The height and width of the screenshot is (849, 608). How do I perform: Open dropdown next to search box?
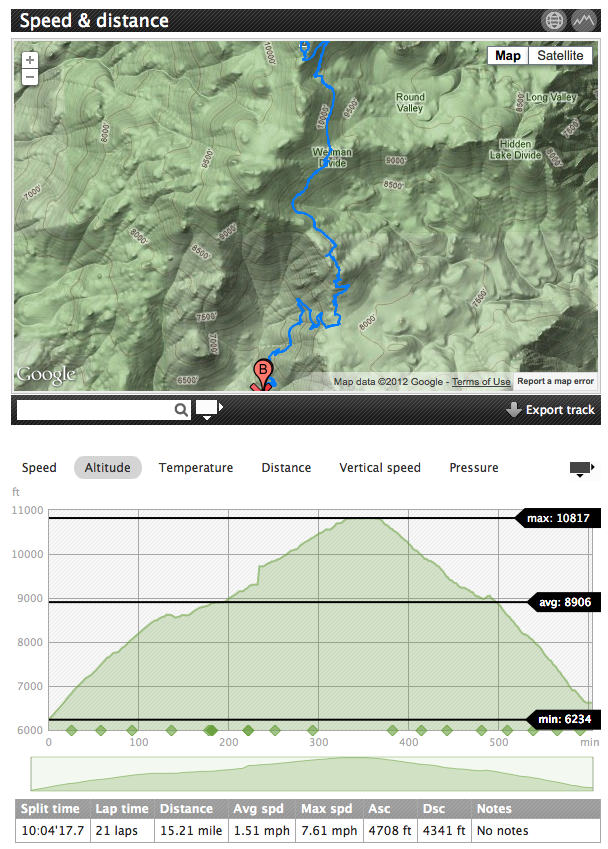pyautogui.click(x=208, y=408)
